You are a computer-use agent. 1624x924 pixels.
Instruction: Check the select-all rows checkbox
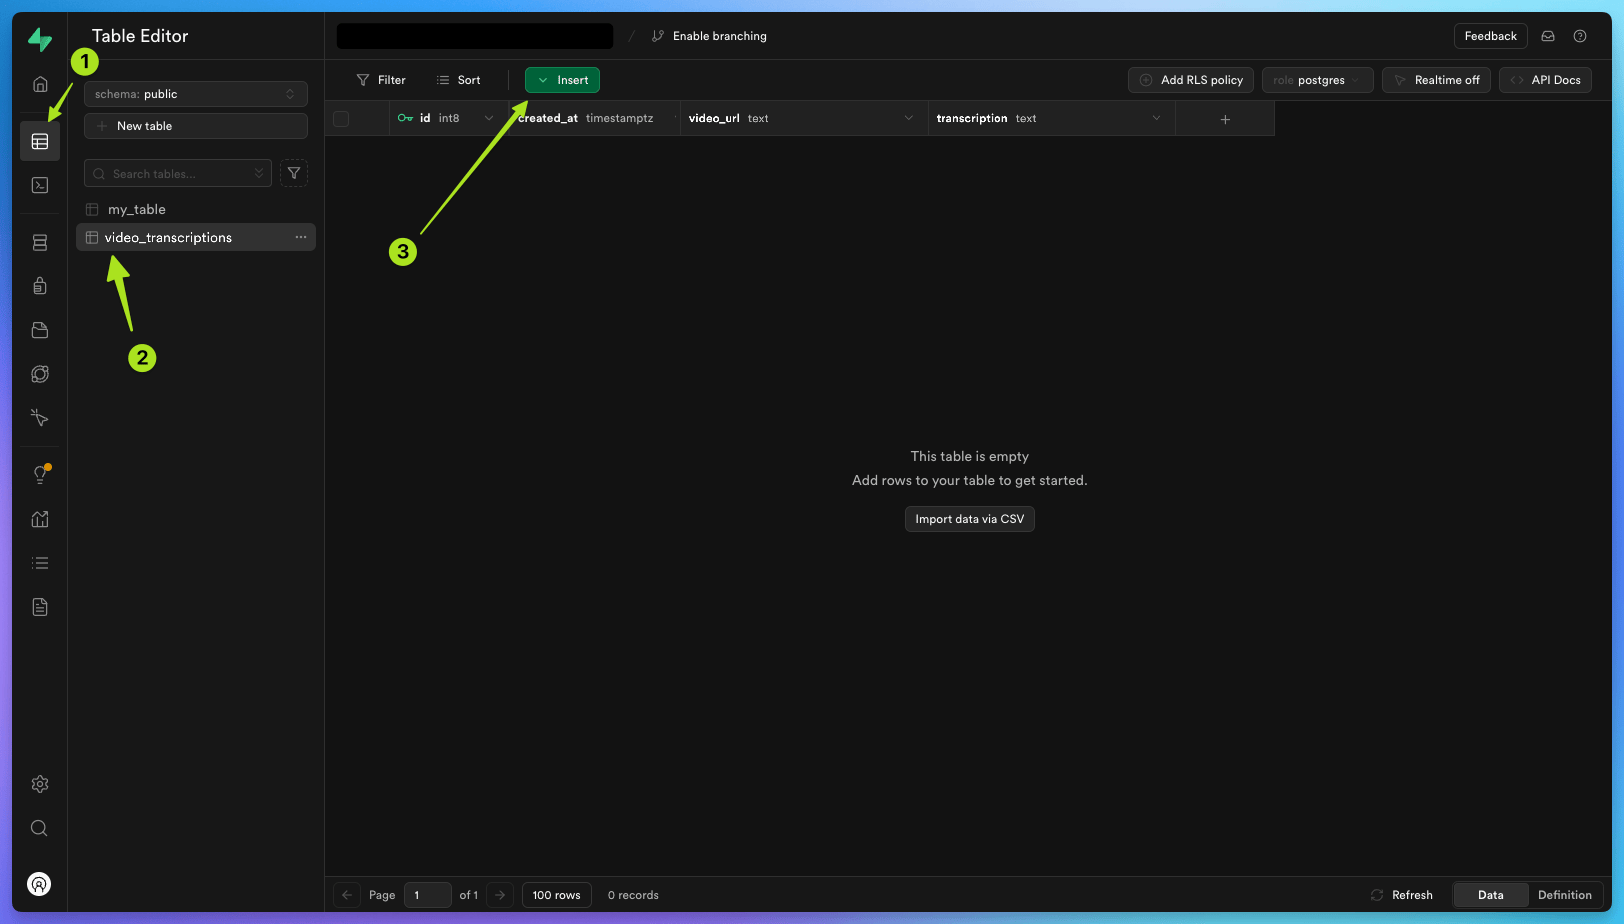coord(341,118)
